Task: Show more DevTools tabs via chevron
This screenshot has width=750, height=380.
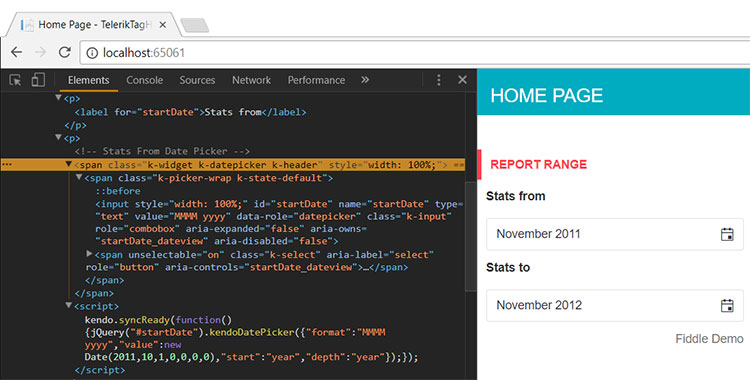Action: click(365, 80)
